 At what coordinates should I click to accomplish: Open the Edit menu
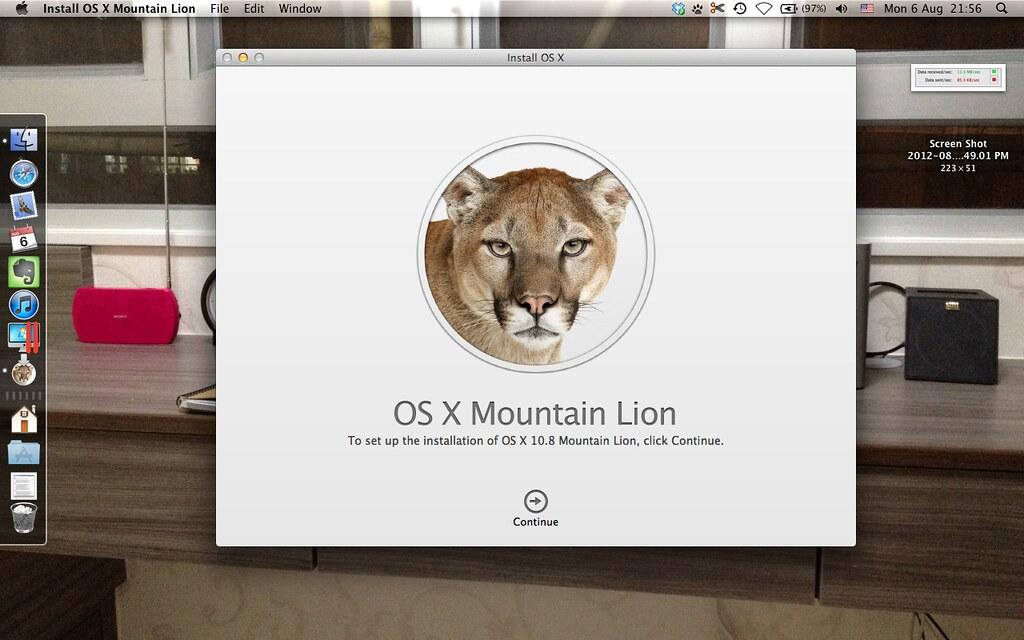click(254, 9)
